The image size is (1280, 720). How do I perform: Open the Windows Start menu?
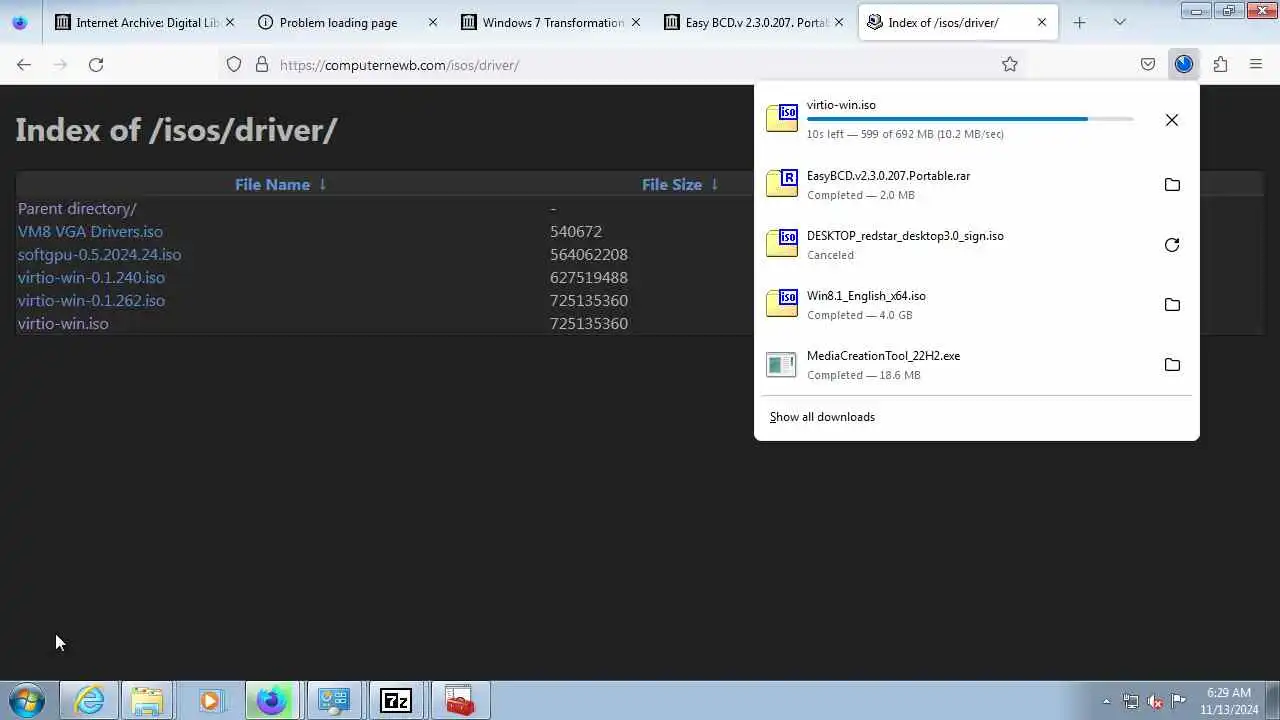(x=26, y=700)
